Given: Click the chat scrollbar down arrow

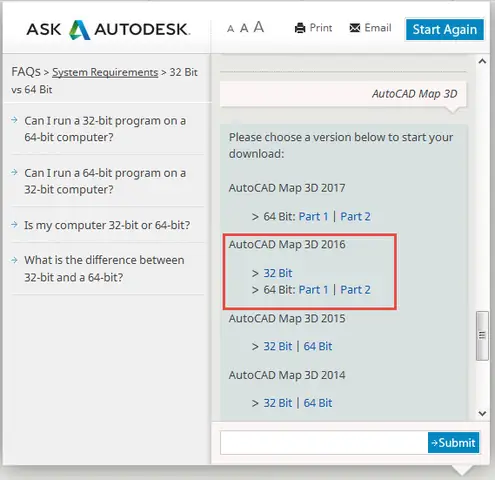Looking at the screenshot, I should pyautogui.click(x=482, y=414).
